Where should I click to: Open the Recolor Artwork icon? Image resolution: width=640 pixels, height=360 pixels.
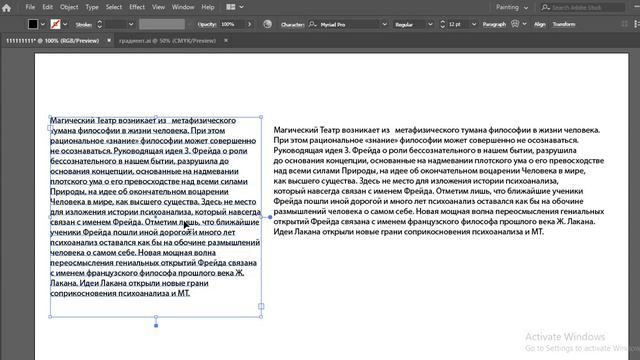pyautogui.click(x=267, y=24)
